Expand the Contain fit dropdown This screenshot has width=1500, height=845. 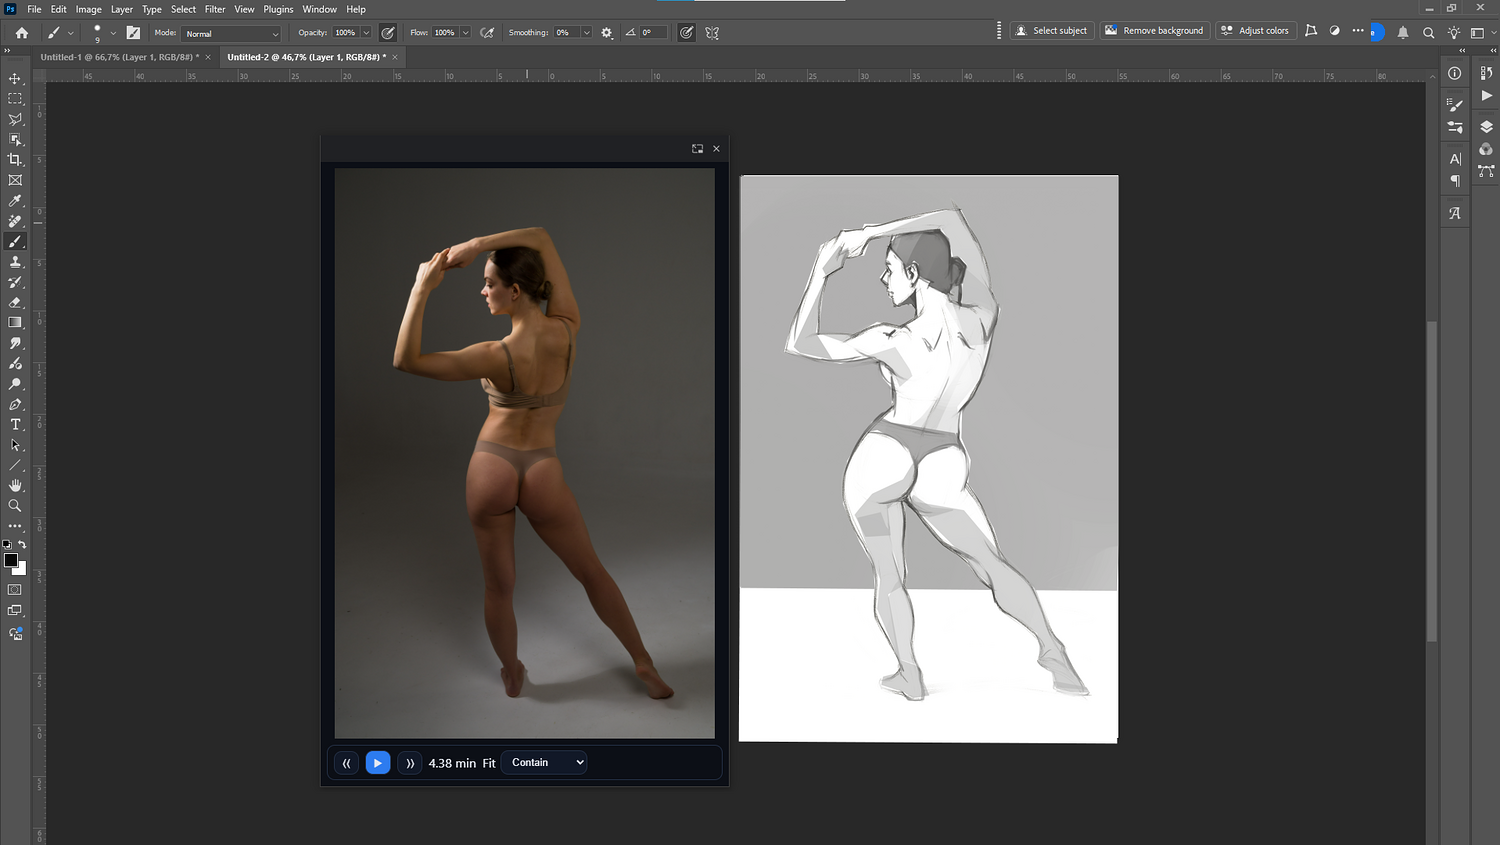[x=545, y=762]
